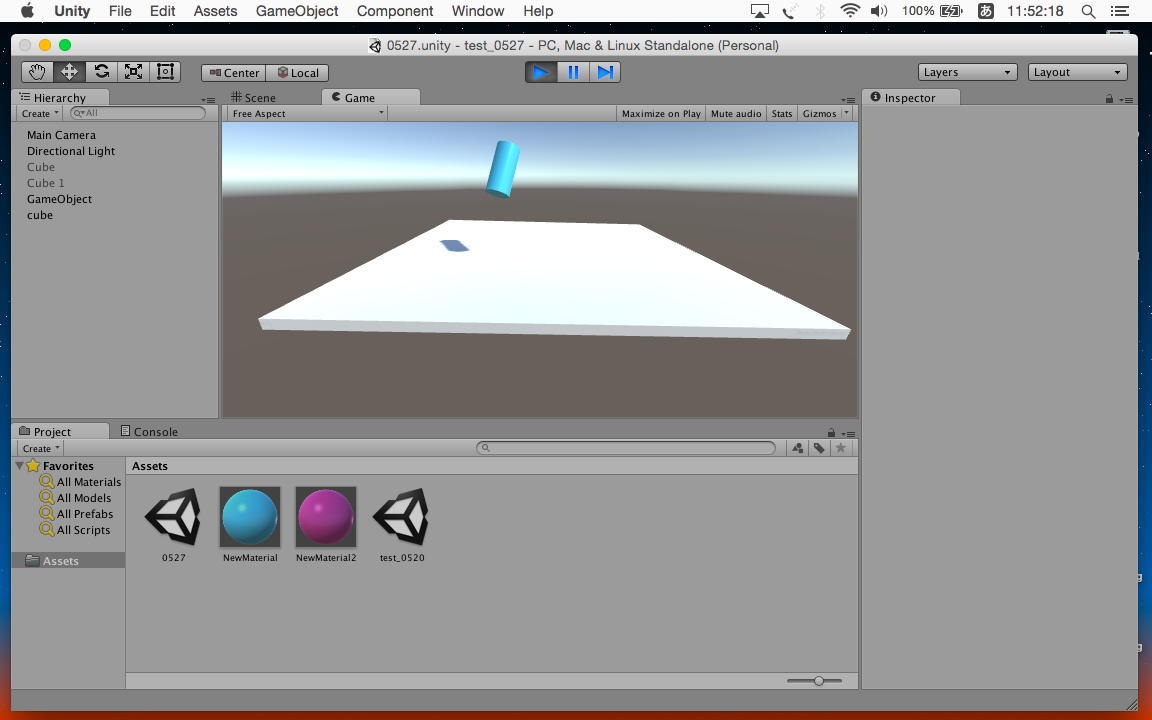Toggle pivot Center button
The width and height of the screenshot is (1152, 720).
(x=234, y=73)
